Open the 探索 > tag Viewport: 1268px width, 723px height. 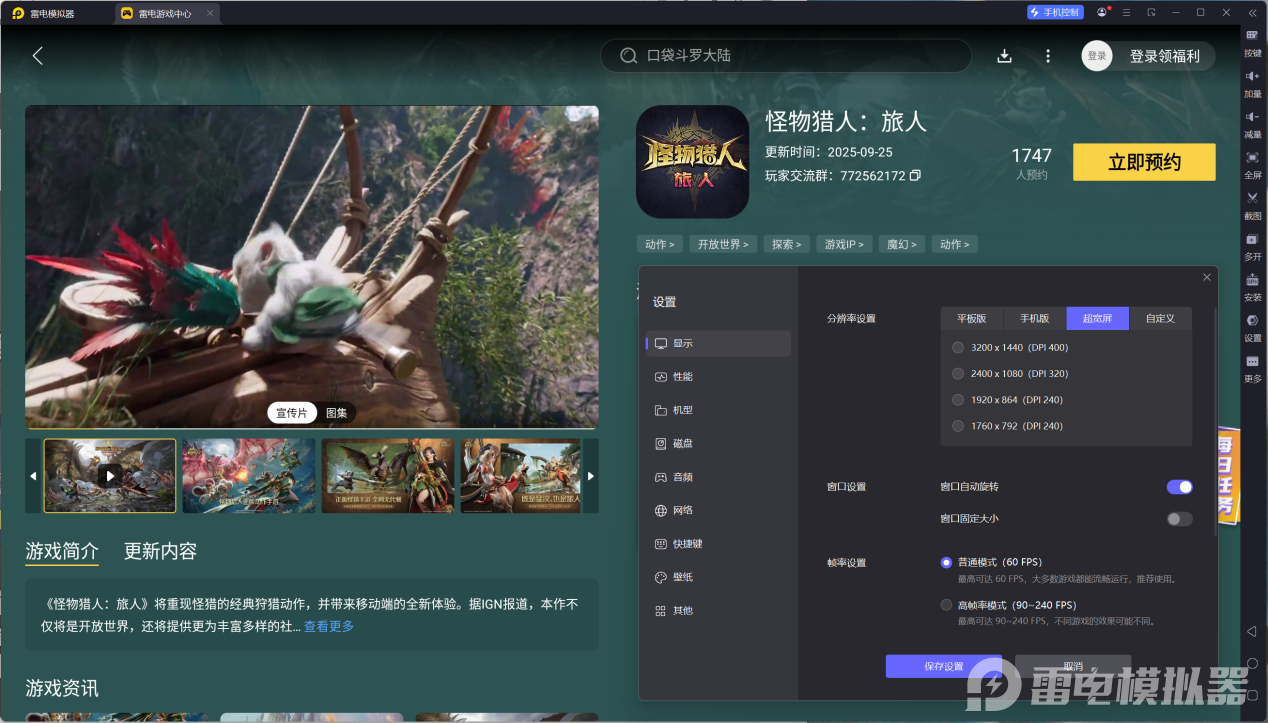(x=787, y=244)
